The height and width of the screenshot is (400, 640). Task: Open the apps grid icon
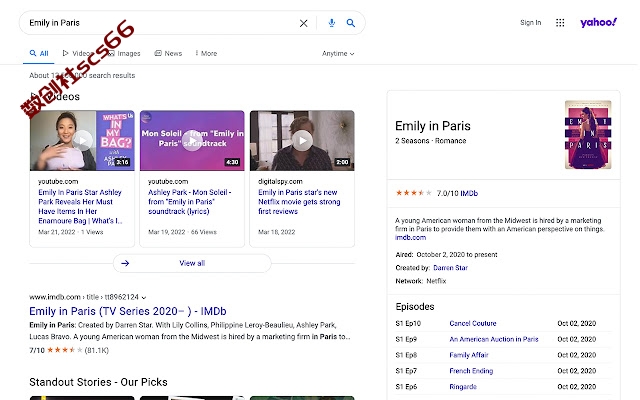tap(560, 23)
